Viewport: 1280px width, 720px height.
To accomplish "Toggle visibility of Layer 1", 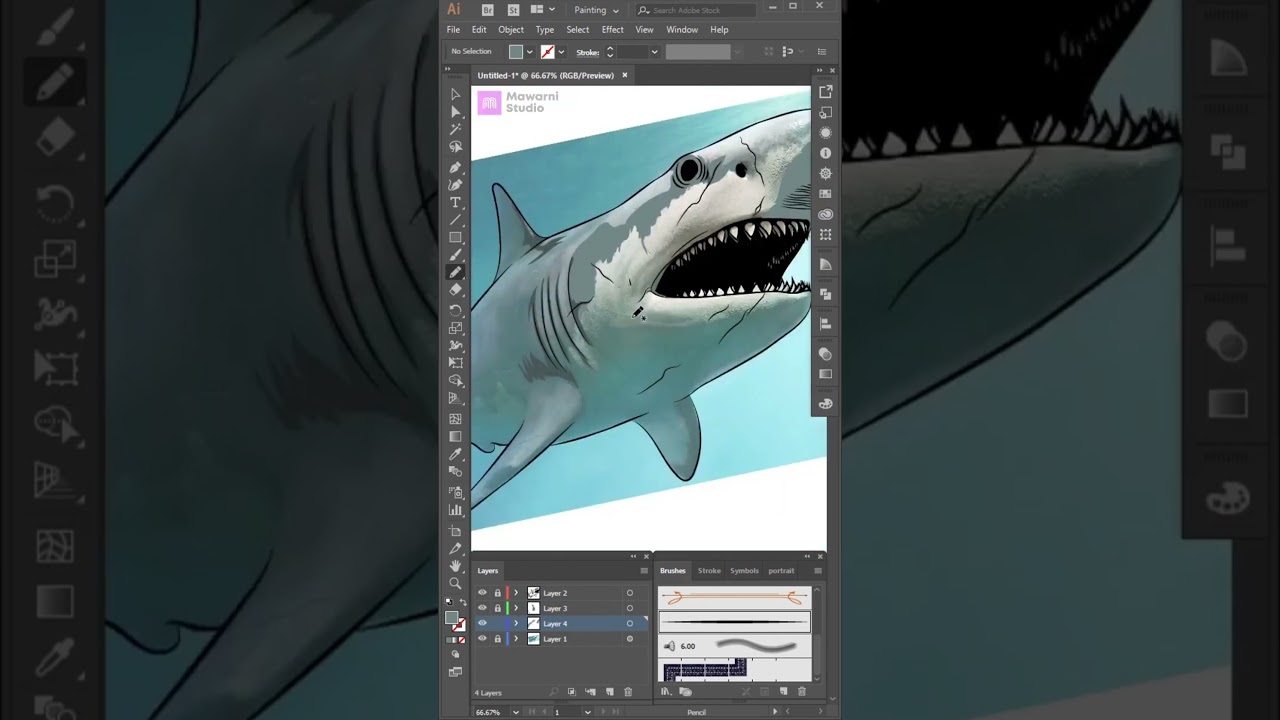I will 482,638.
